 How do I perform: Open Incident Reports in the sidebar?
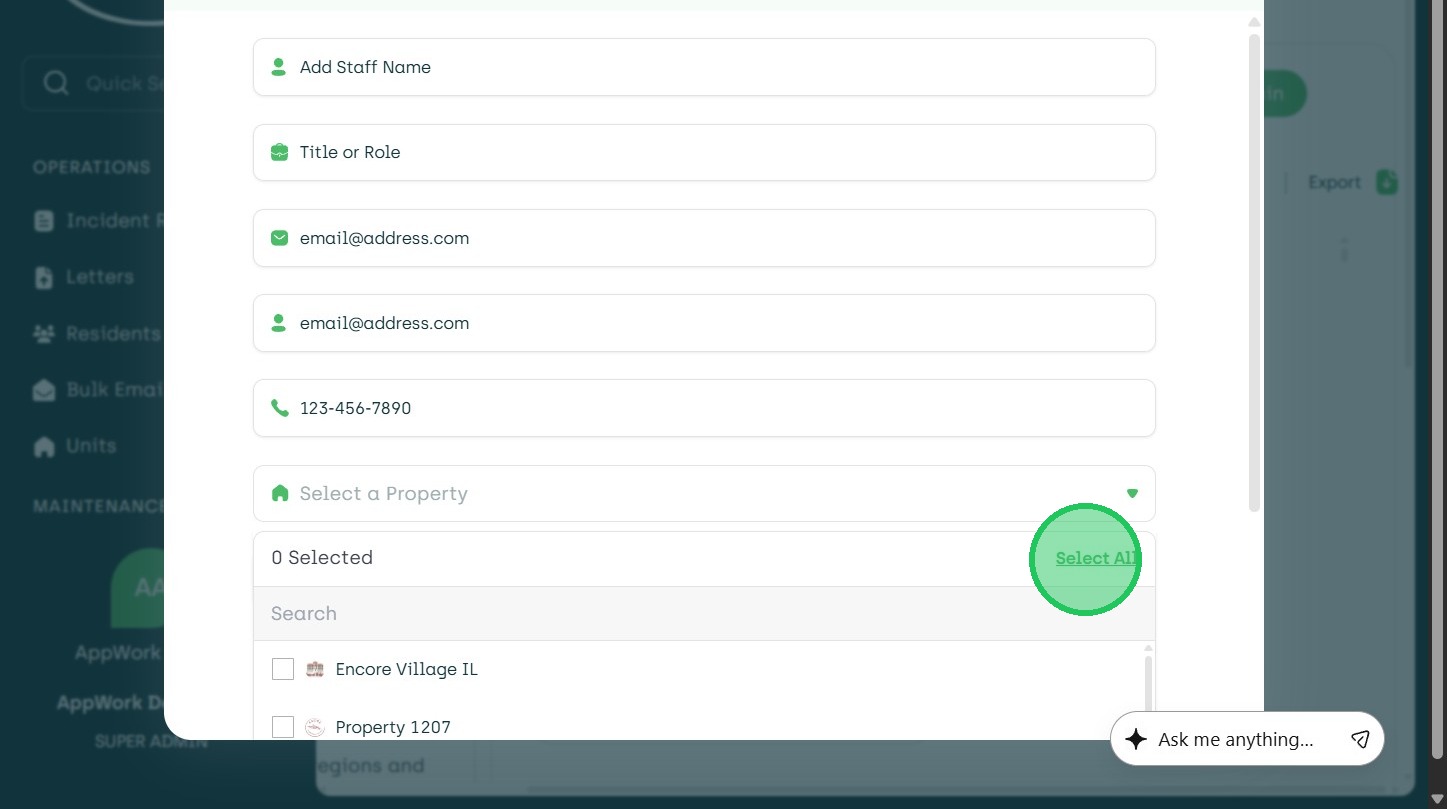pyautogui.click(x=98, y=221)
